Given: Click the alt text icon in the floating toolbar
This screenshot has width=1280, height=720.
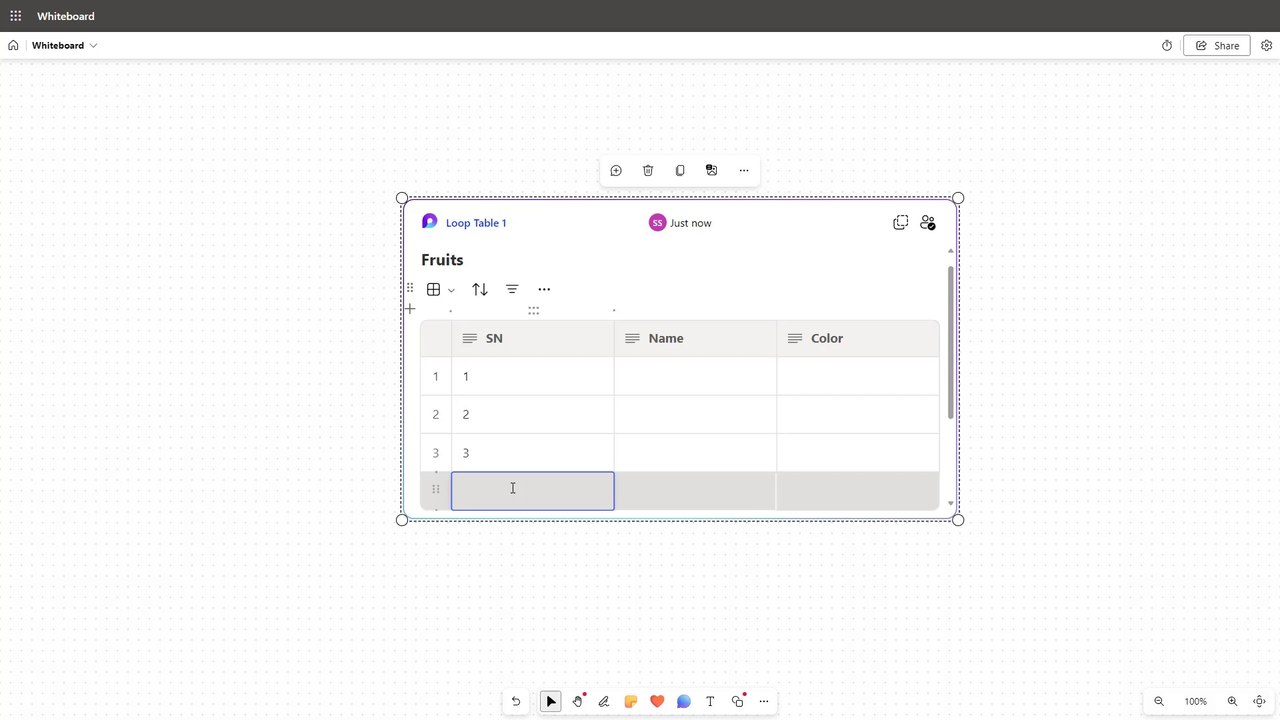Looking at the screenshot, I should (x=712, y=171).
